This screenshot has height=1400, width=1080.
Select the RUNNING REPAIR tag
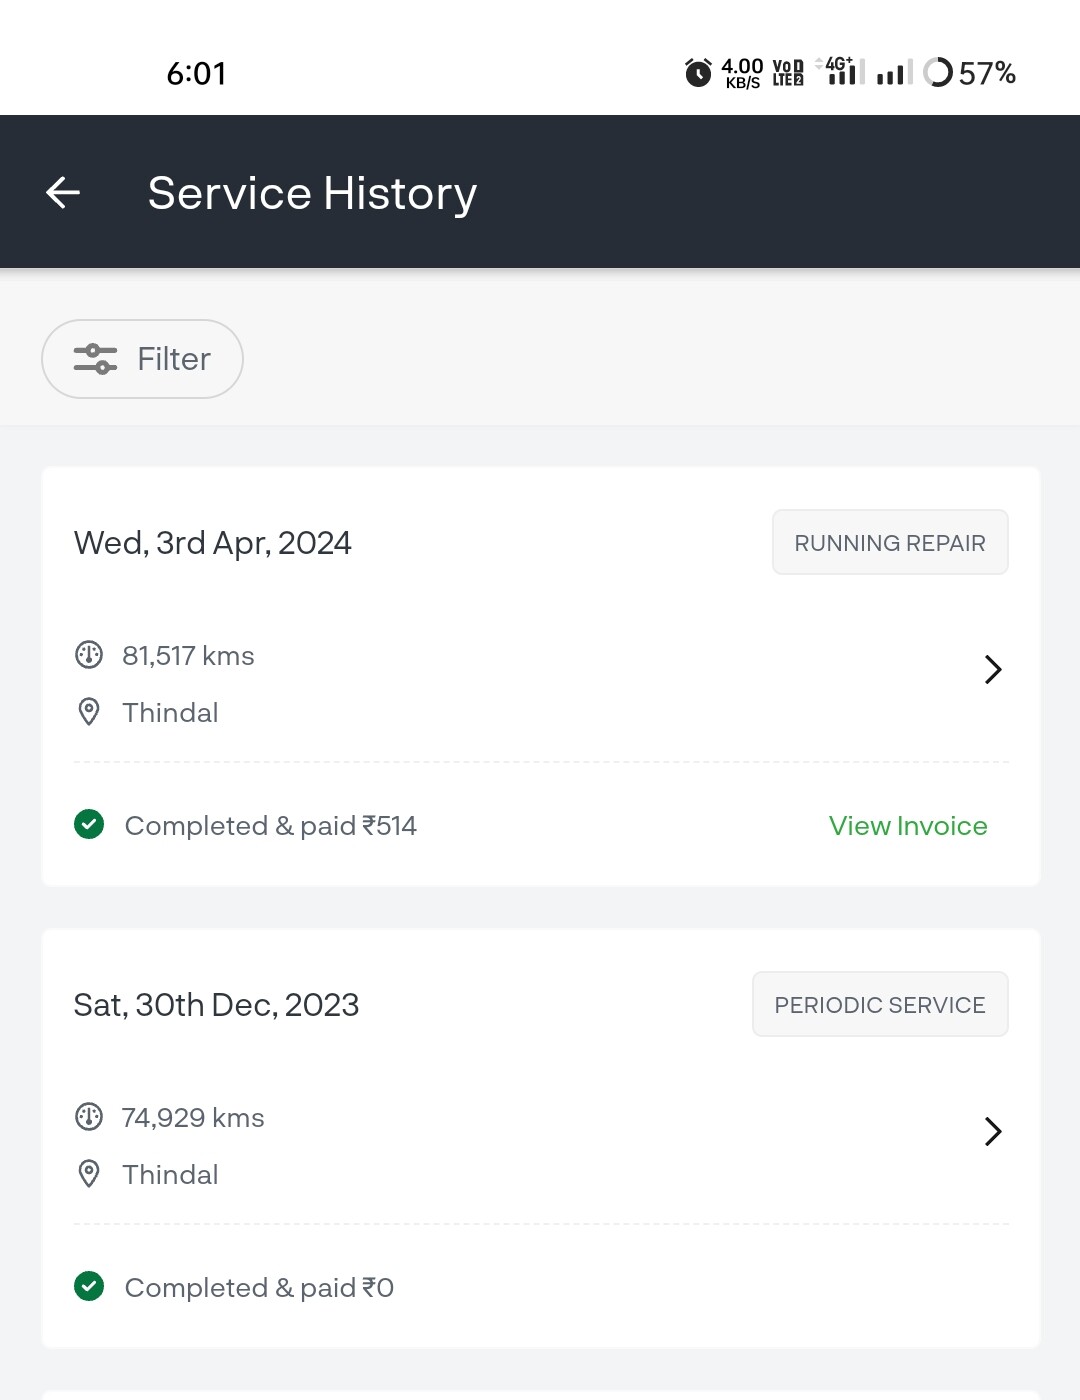(890, 543)
